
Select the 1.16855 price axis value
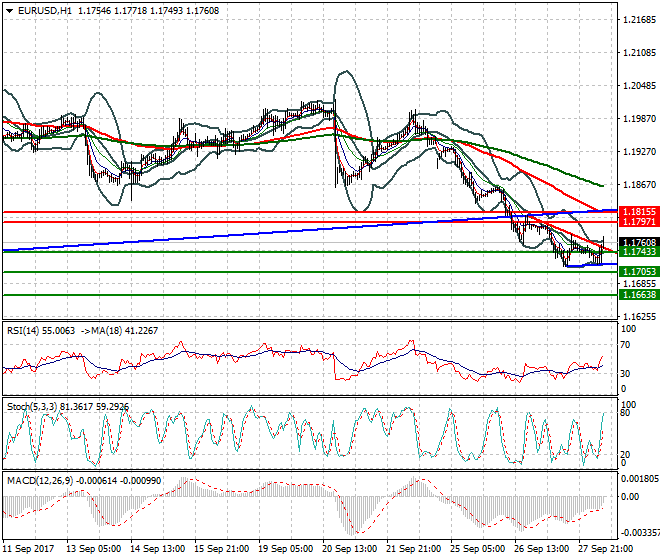[639, 283]
